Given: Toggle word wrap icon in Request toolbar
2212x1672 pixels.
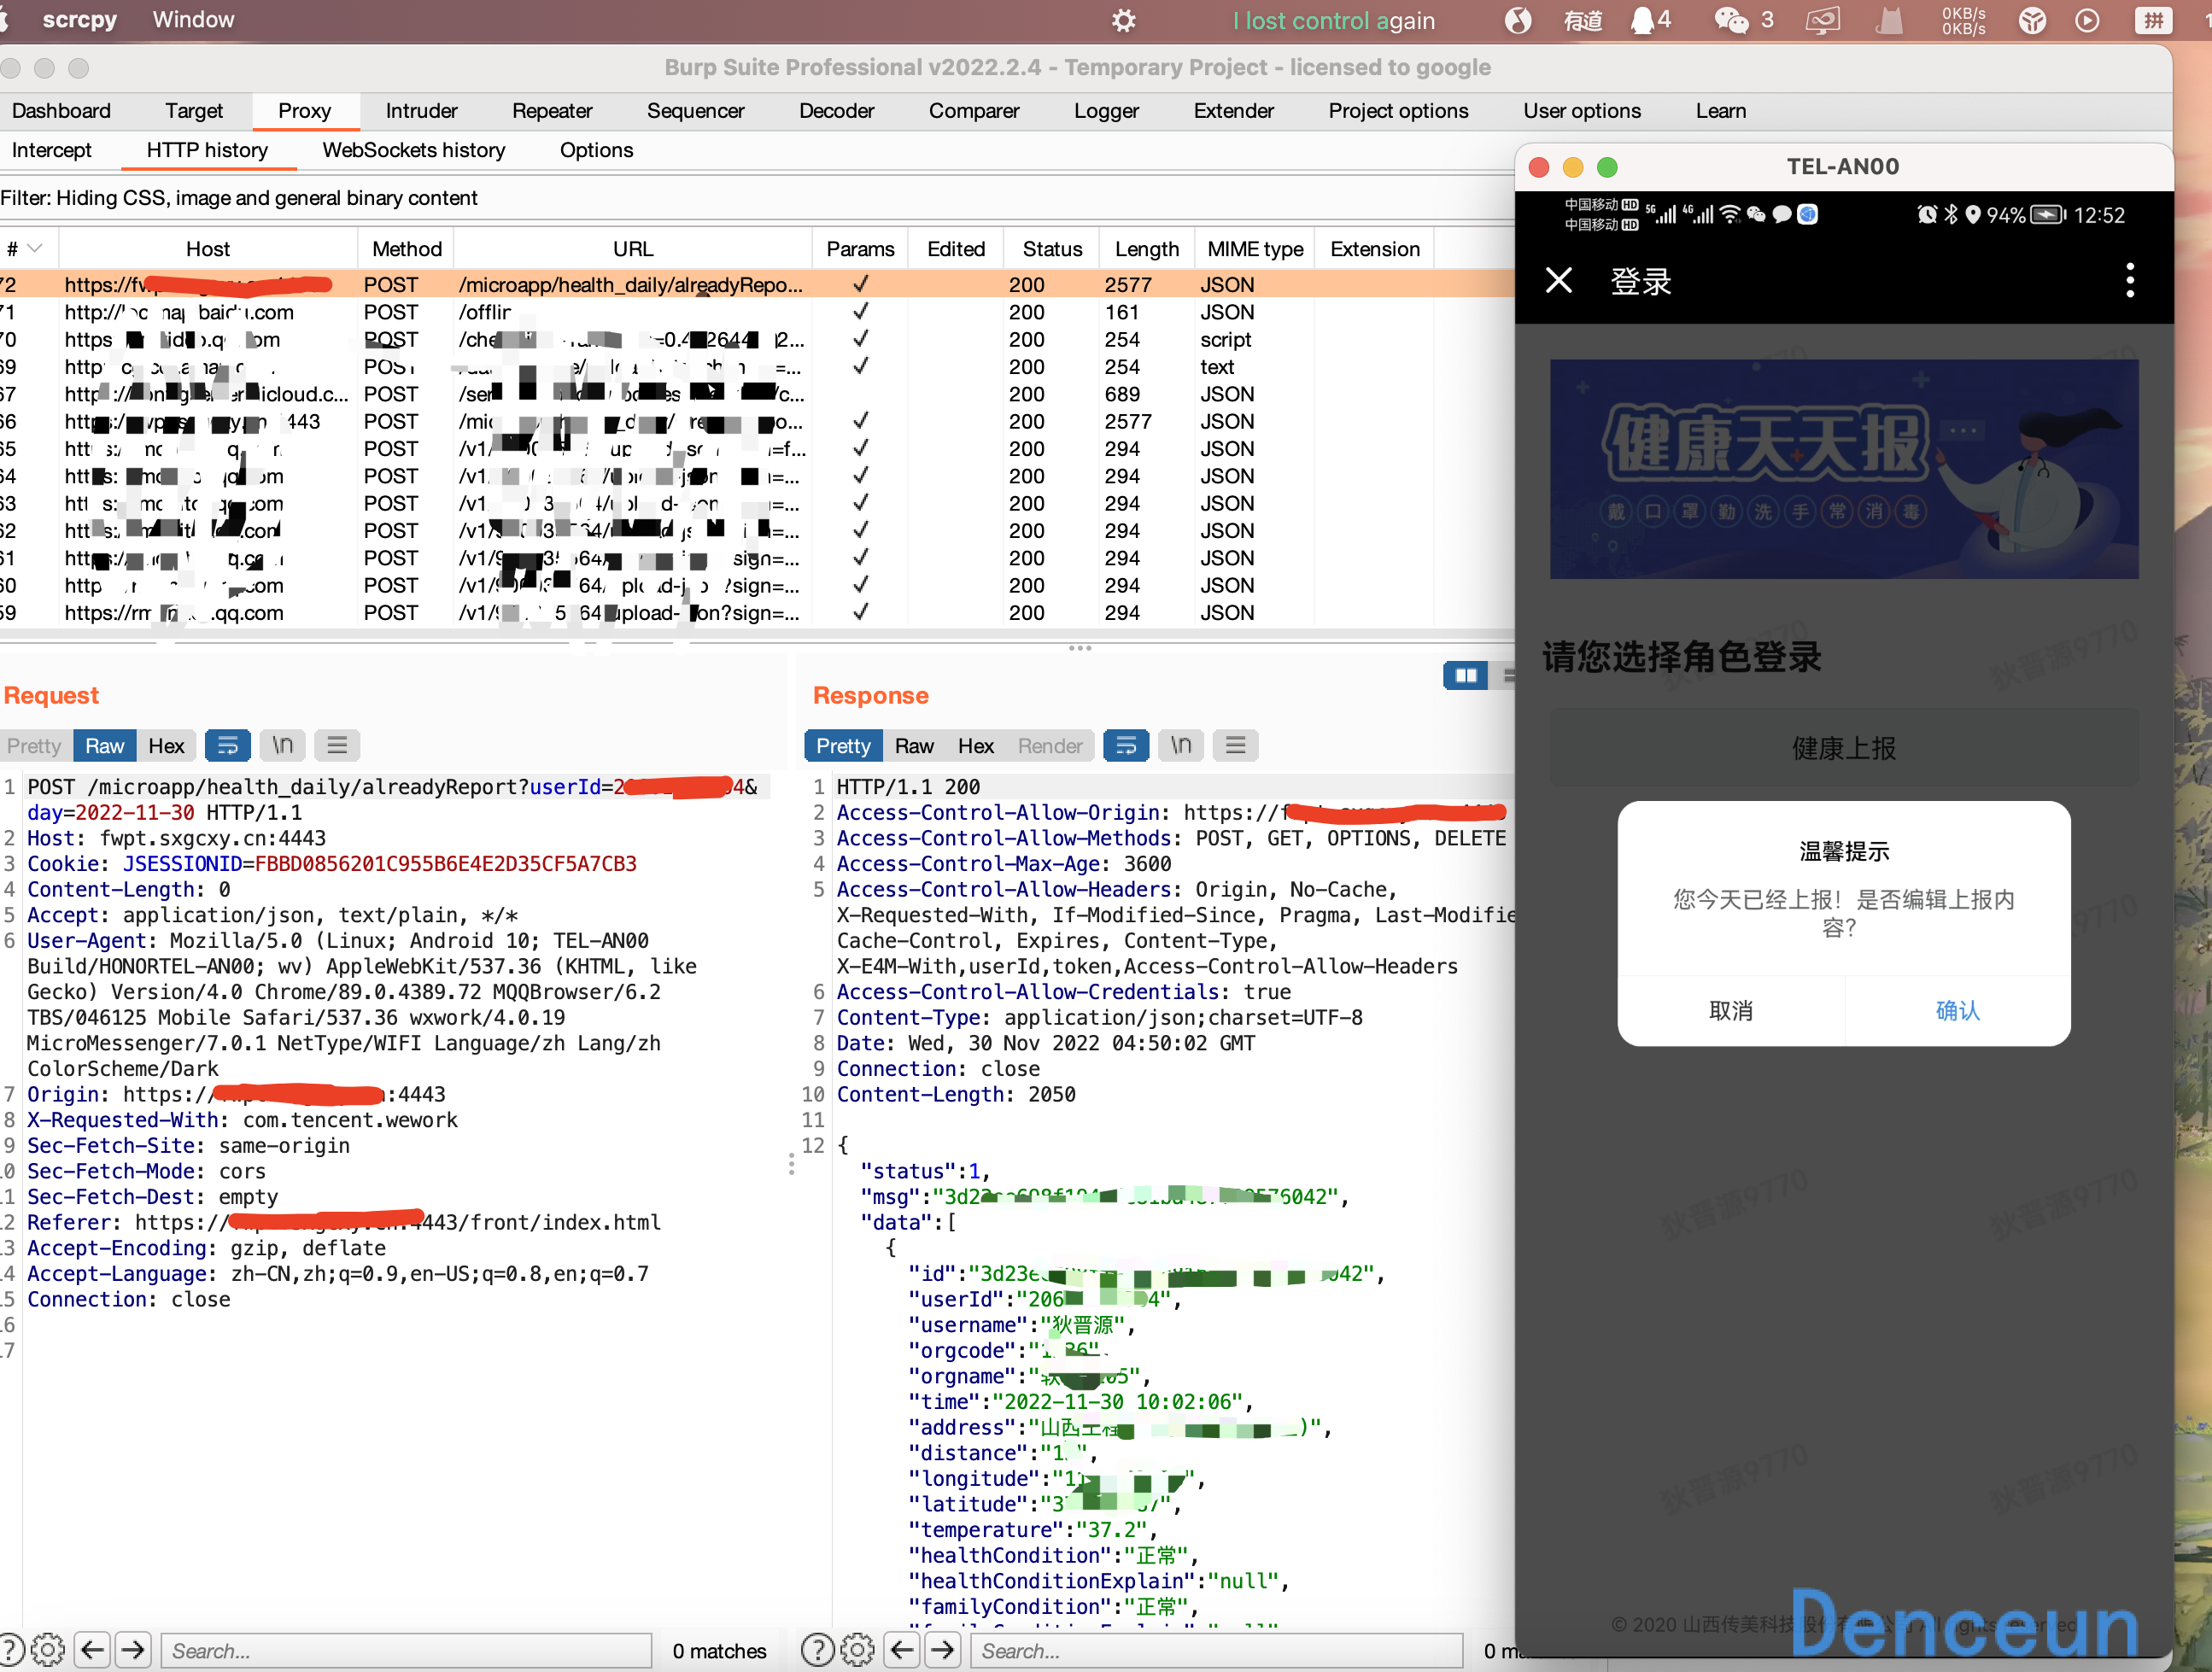Looking at the screenshot, I should click(227, 745).
